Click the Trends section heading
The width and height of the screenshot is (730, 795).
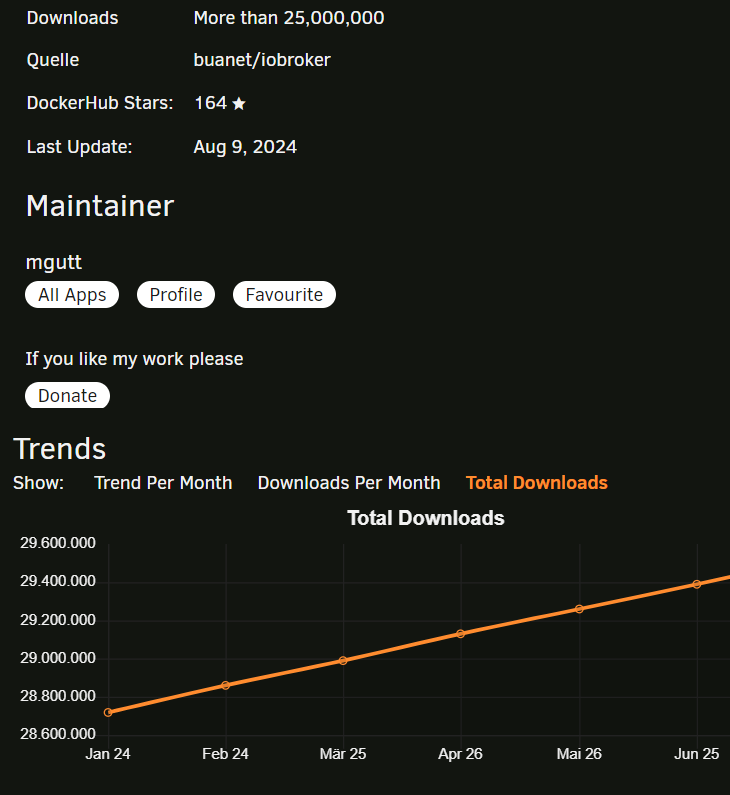[x=60, y=449]
